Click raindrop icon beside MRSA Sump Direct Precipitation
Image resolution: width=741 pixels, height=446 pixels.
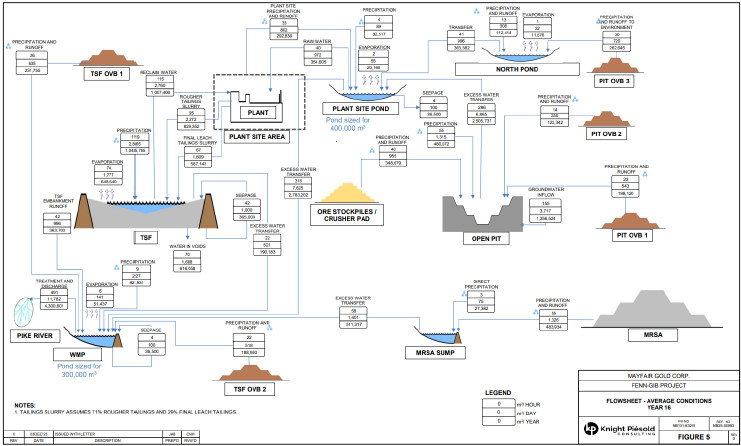click(464, 294)
